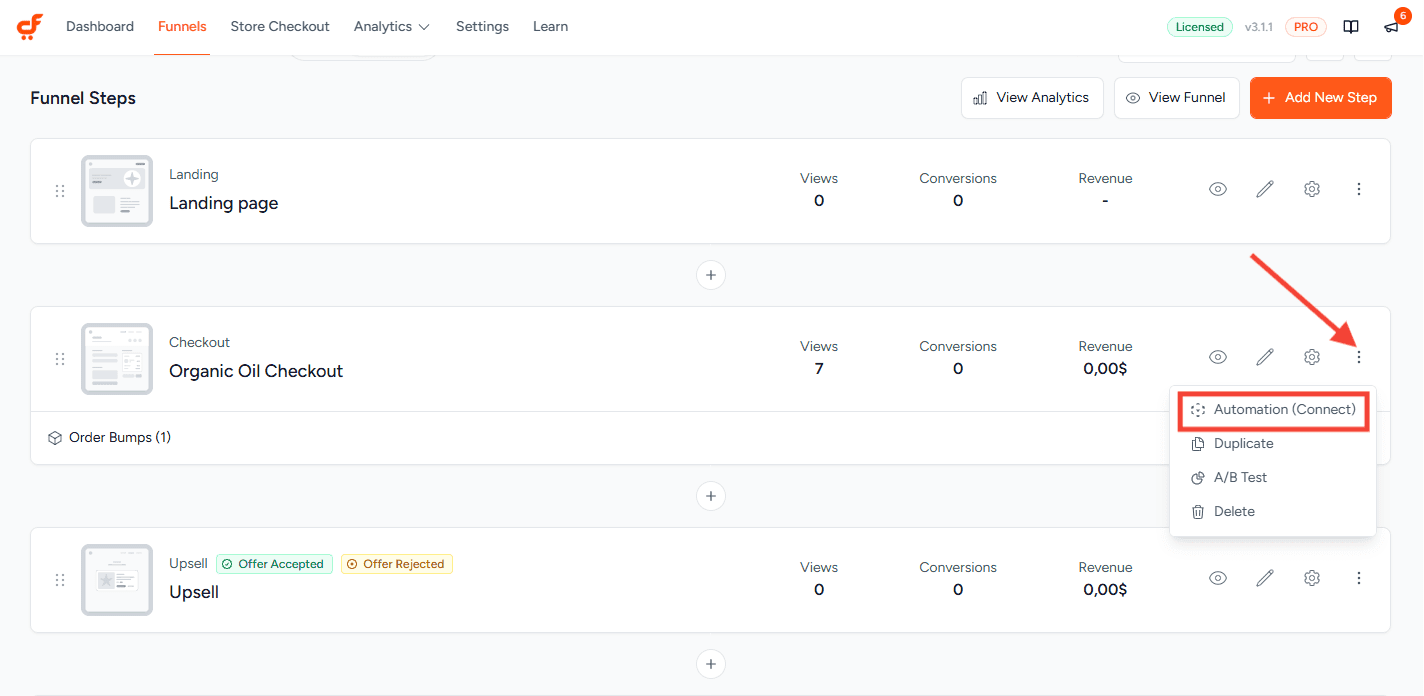1424x696 pixels.
Task: Choose A/B Test from the step menu
Action: point(1273,478)
